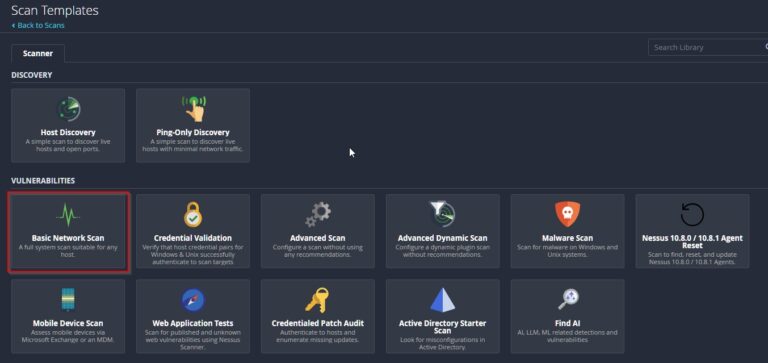The image size is (768, 363).
Task: Click 'AI, LLM, ML related detections' description
Action: [x=568, y=336]
